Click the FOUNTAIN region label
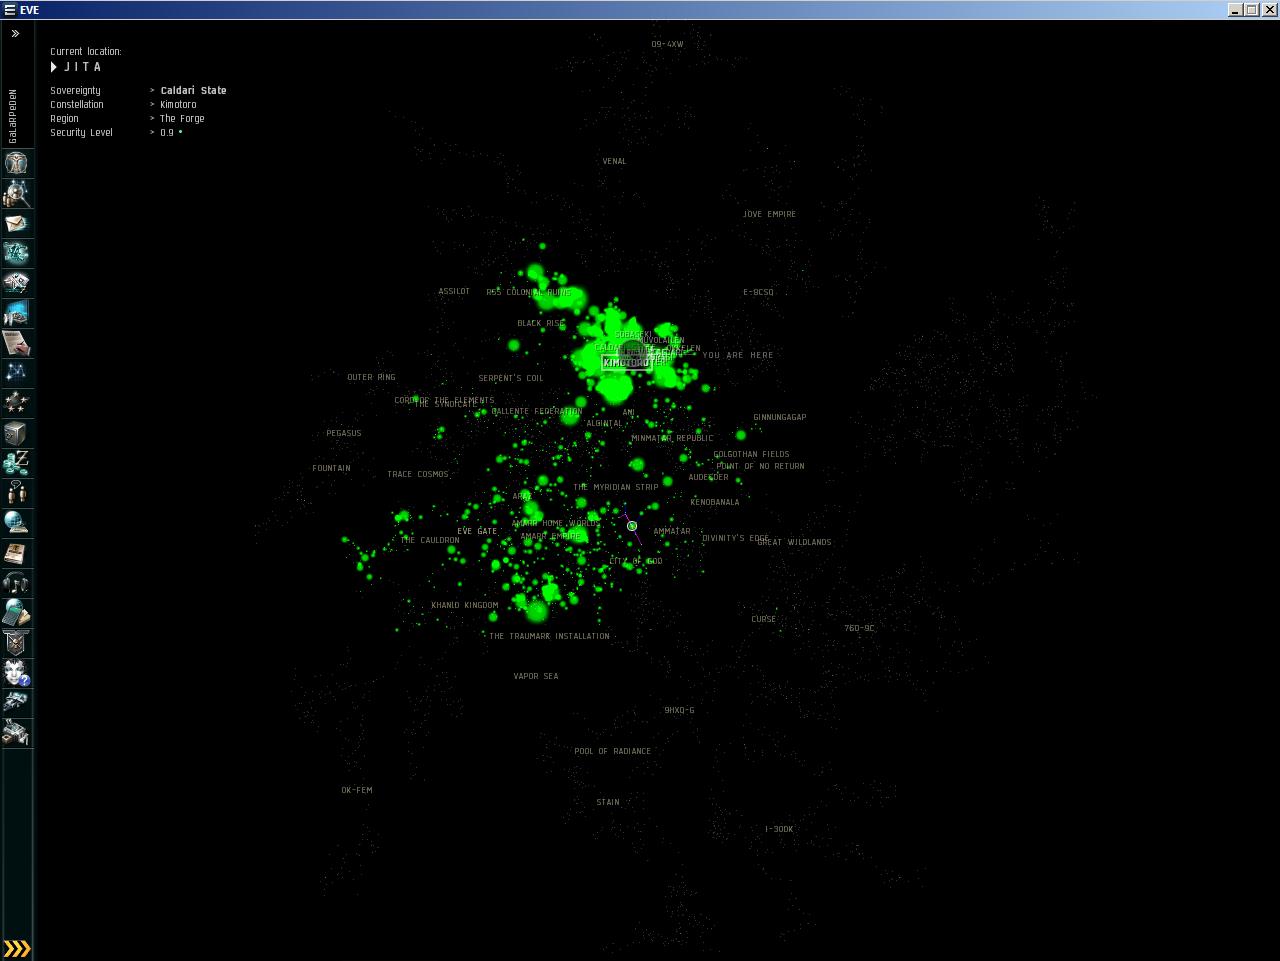Screen dimensions: 1280x961 coord(331,468)
